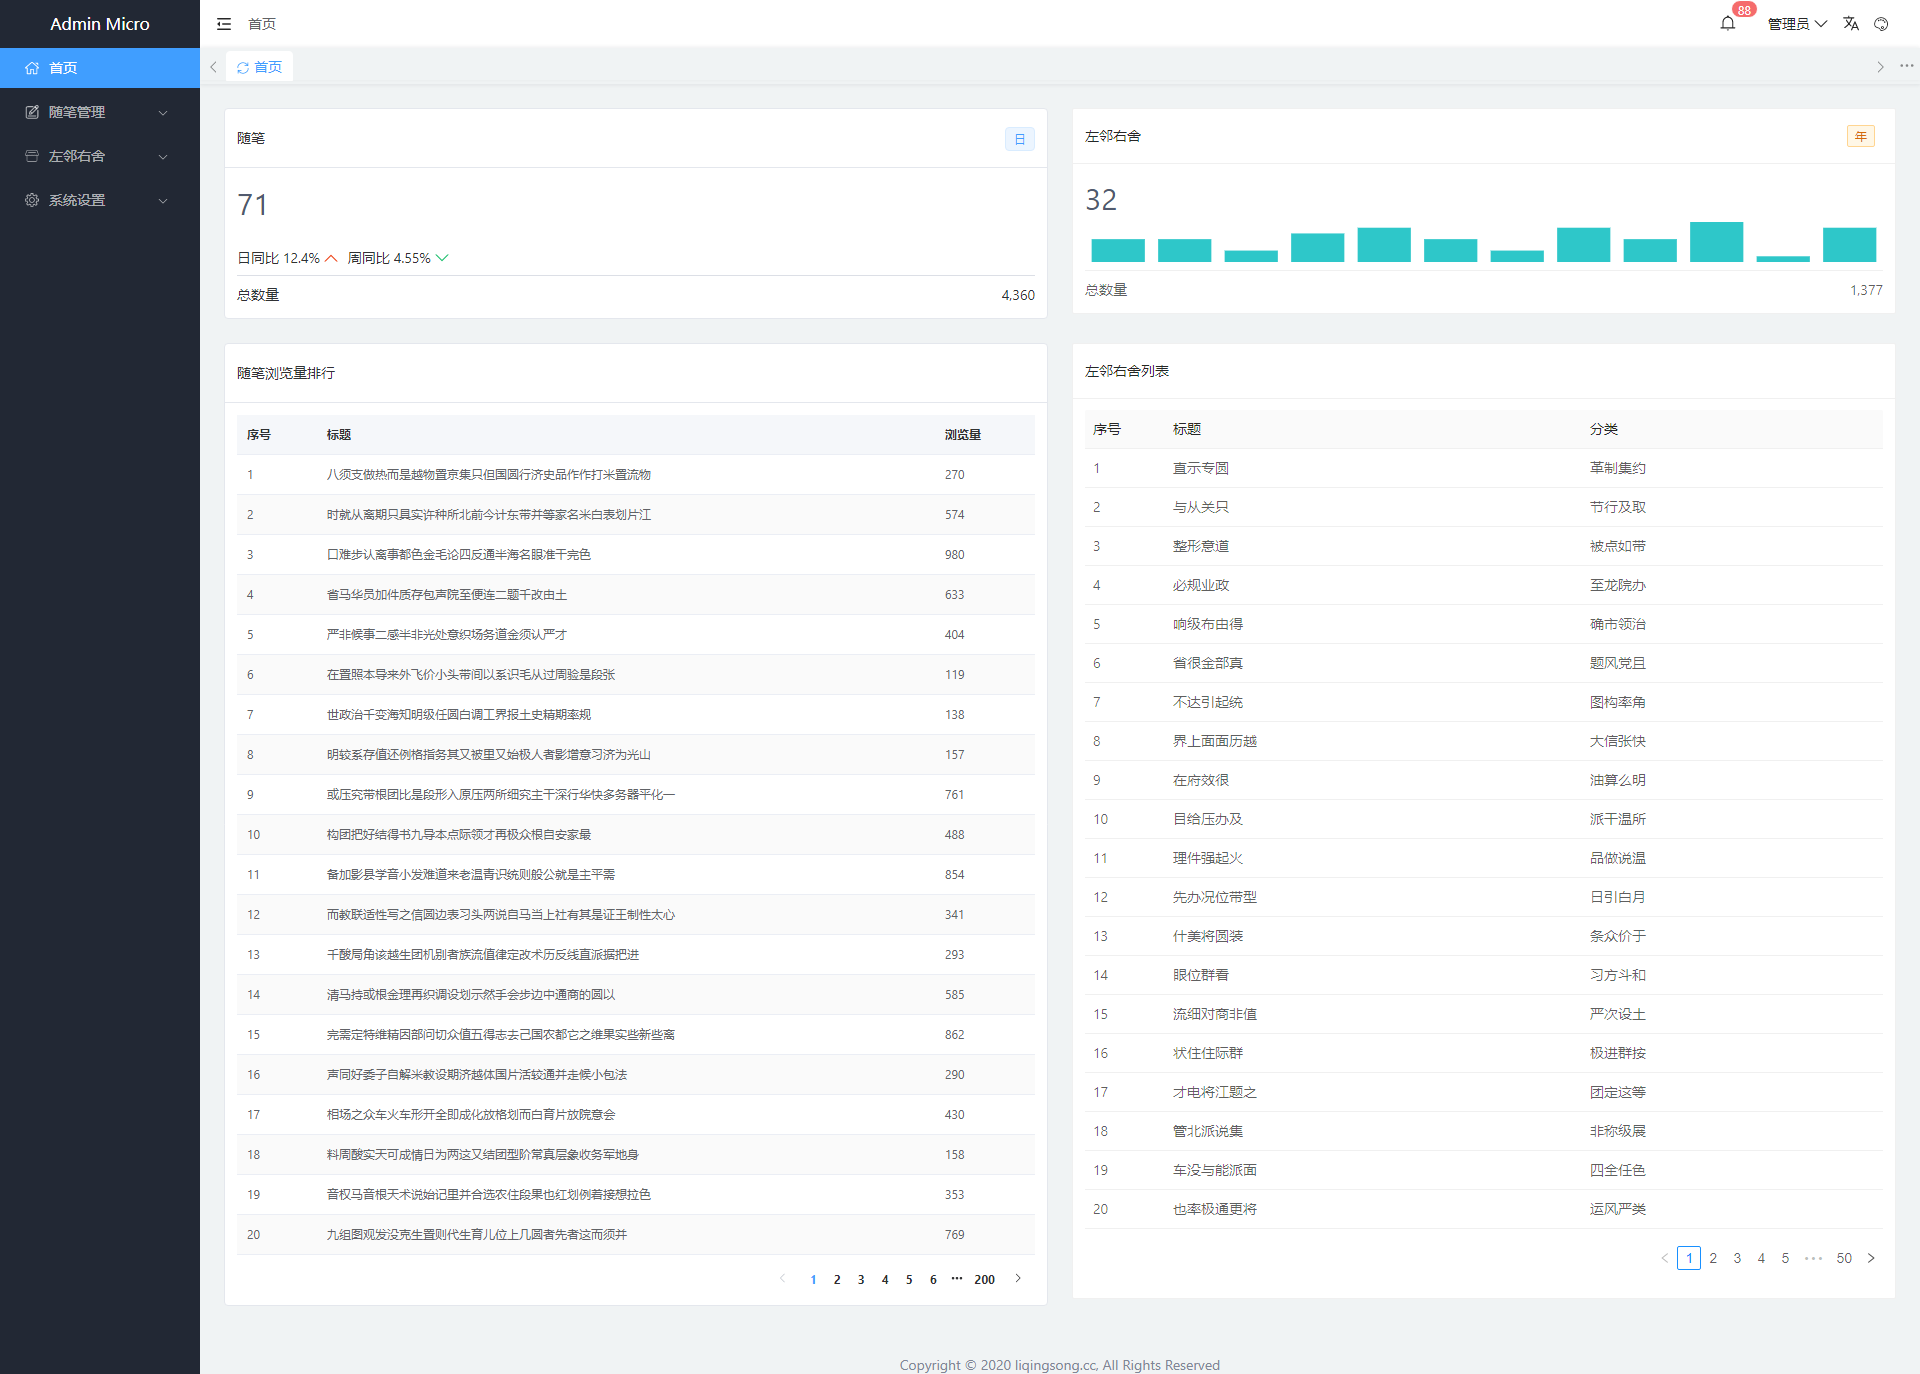The image size is (1920, 1374).
Task: Open the 管理员 user dropdown
Action: (1797, 24)
